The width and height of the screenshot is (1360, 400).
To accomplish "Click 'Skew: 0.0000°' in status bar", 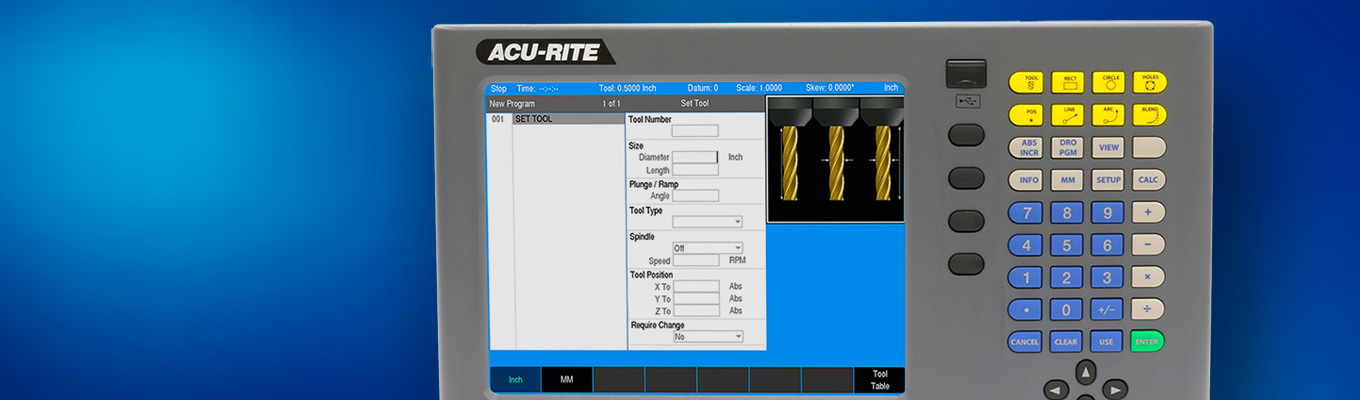I will [x=830, y=88].
